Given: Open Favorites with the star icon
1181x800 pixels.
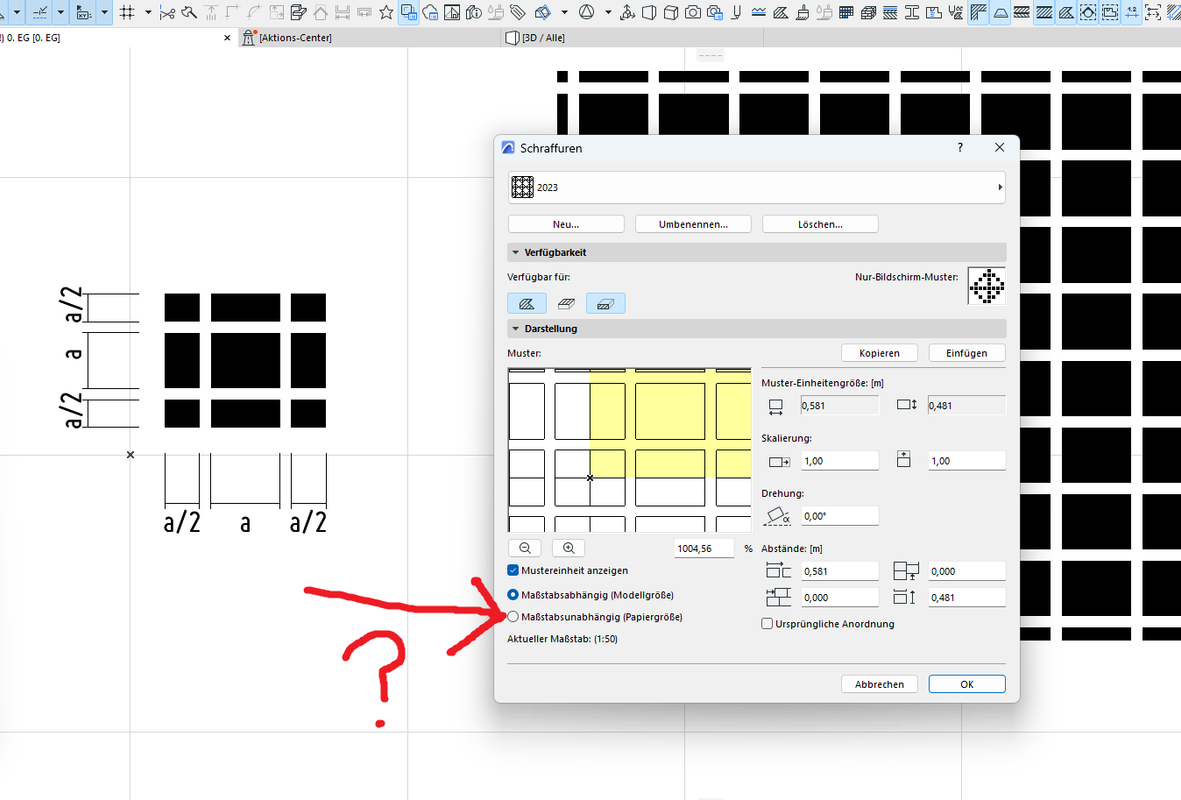Looking at the screenshot, I should 386,12.
